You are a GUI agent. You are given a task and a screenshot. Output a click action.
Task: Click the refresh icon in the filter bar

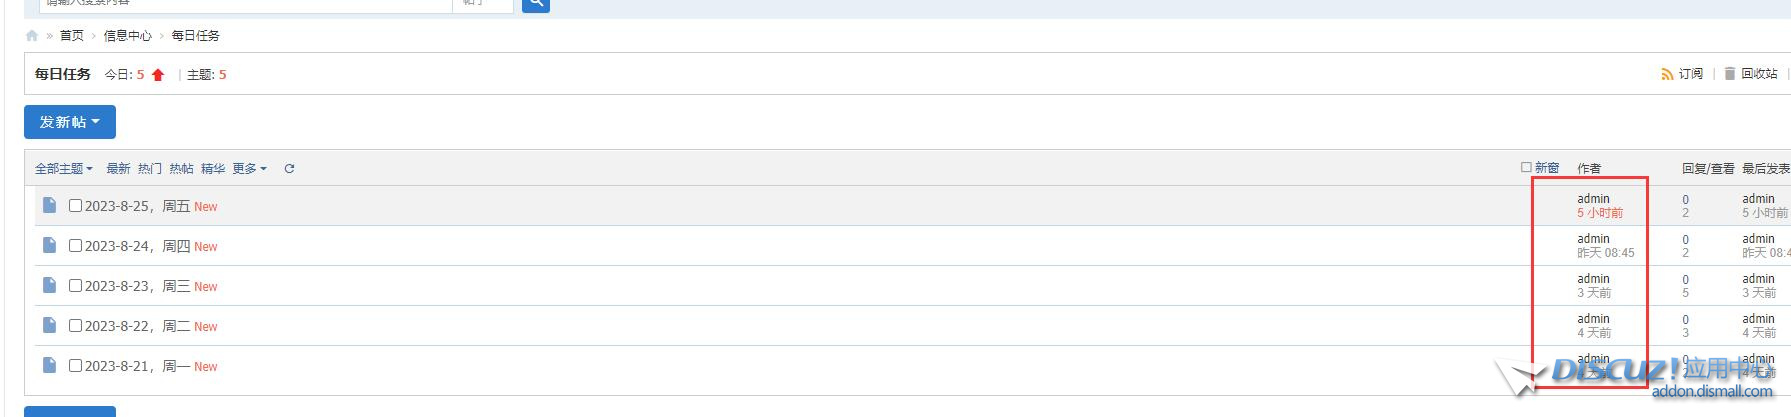[x=289, y=169]
